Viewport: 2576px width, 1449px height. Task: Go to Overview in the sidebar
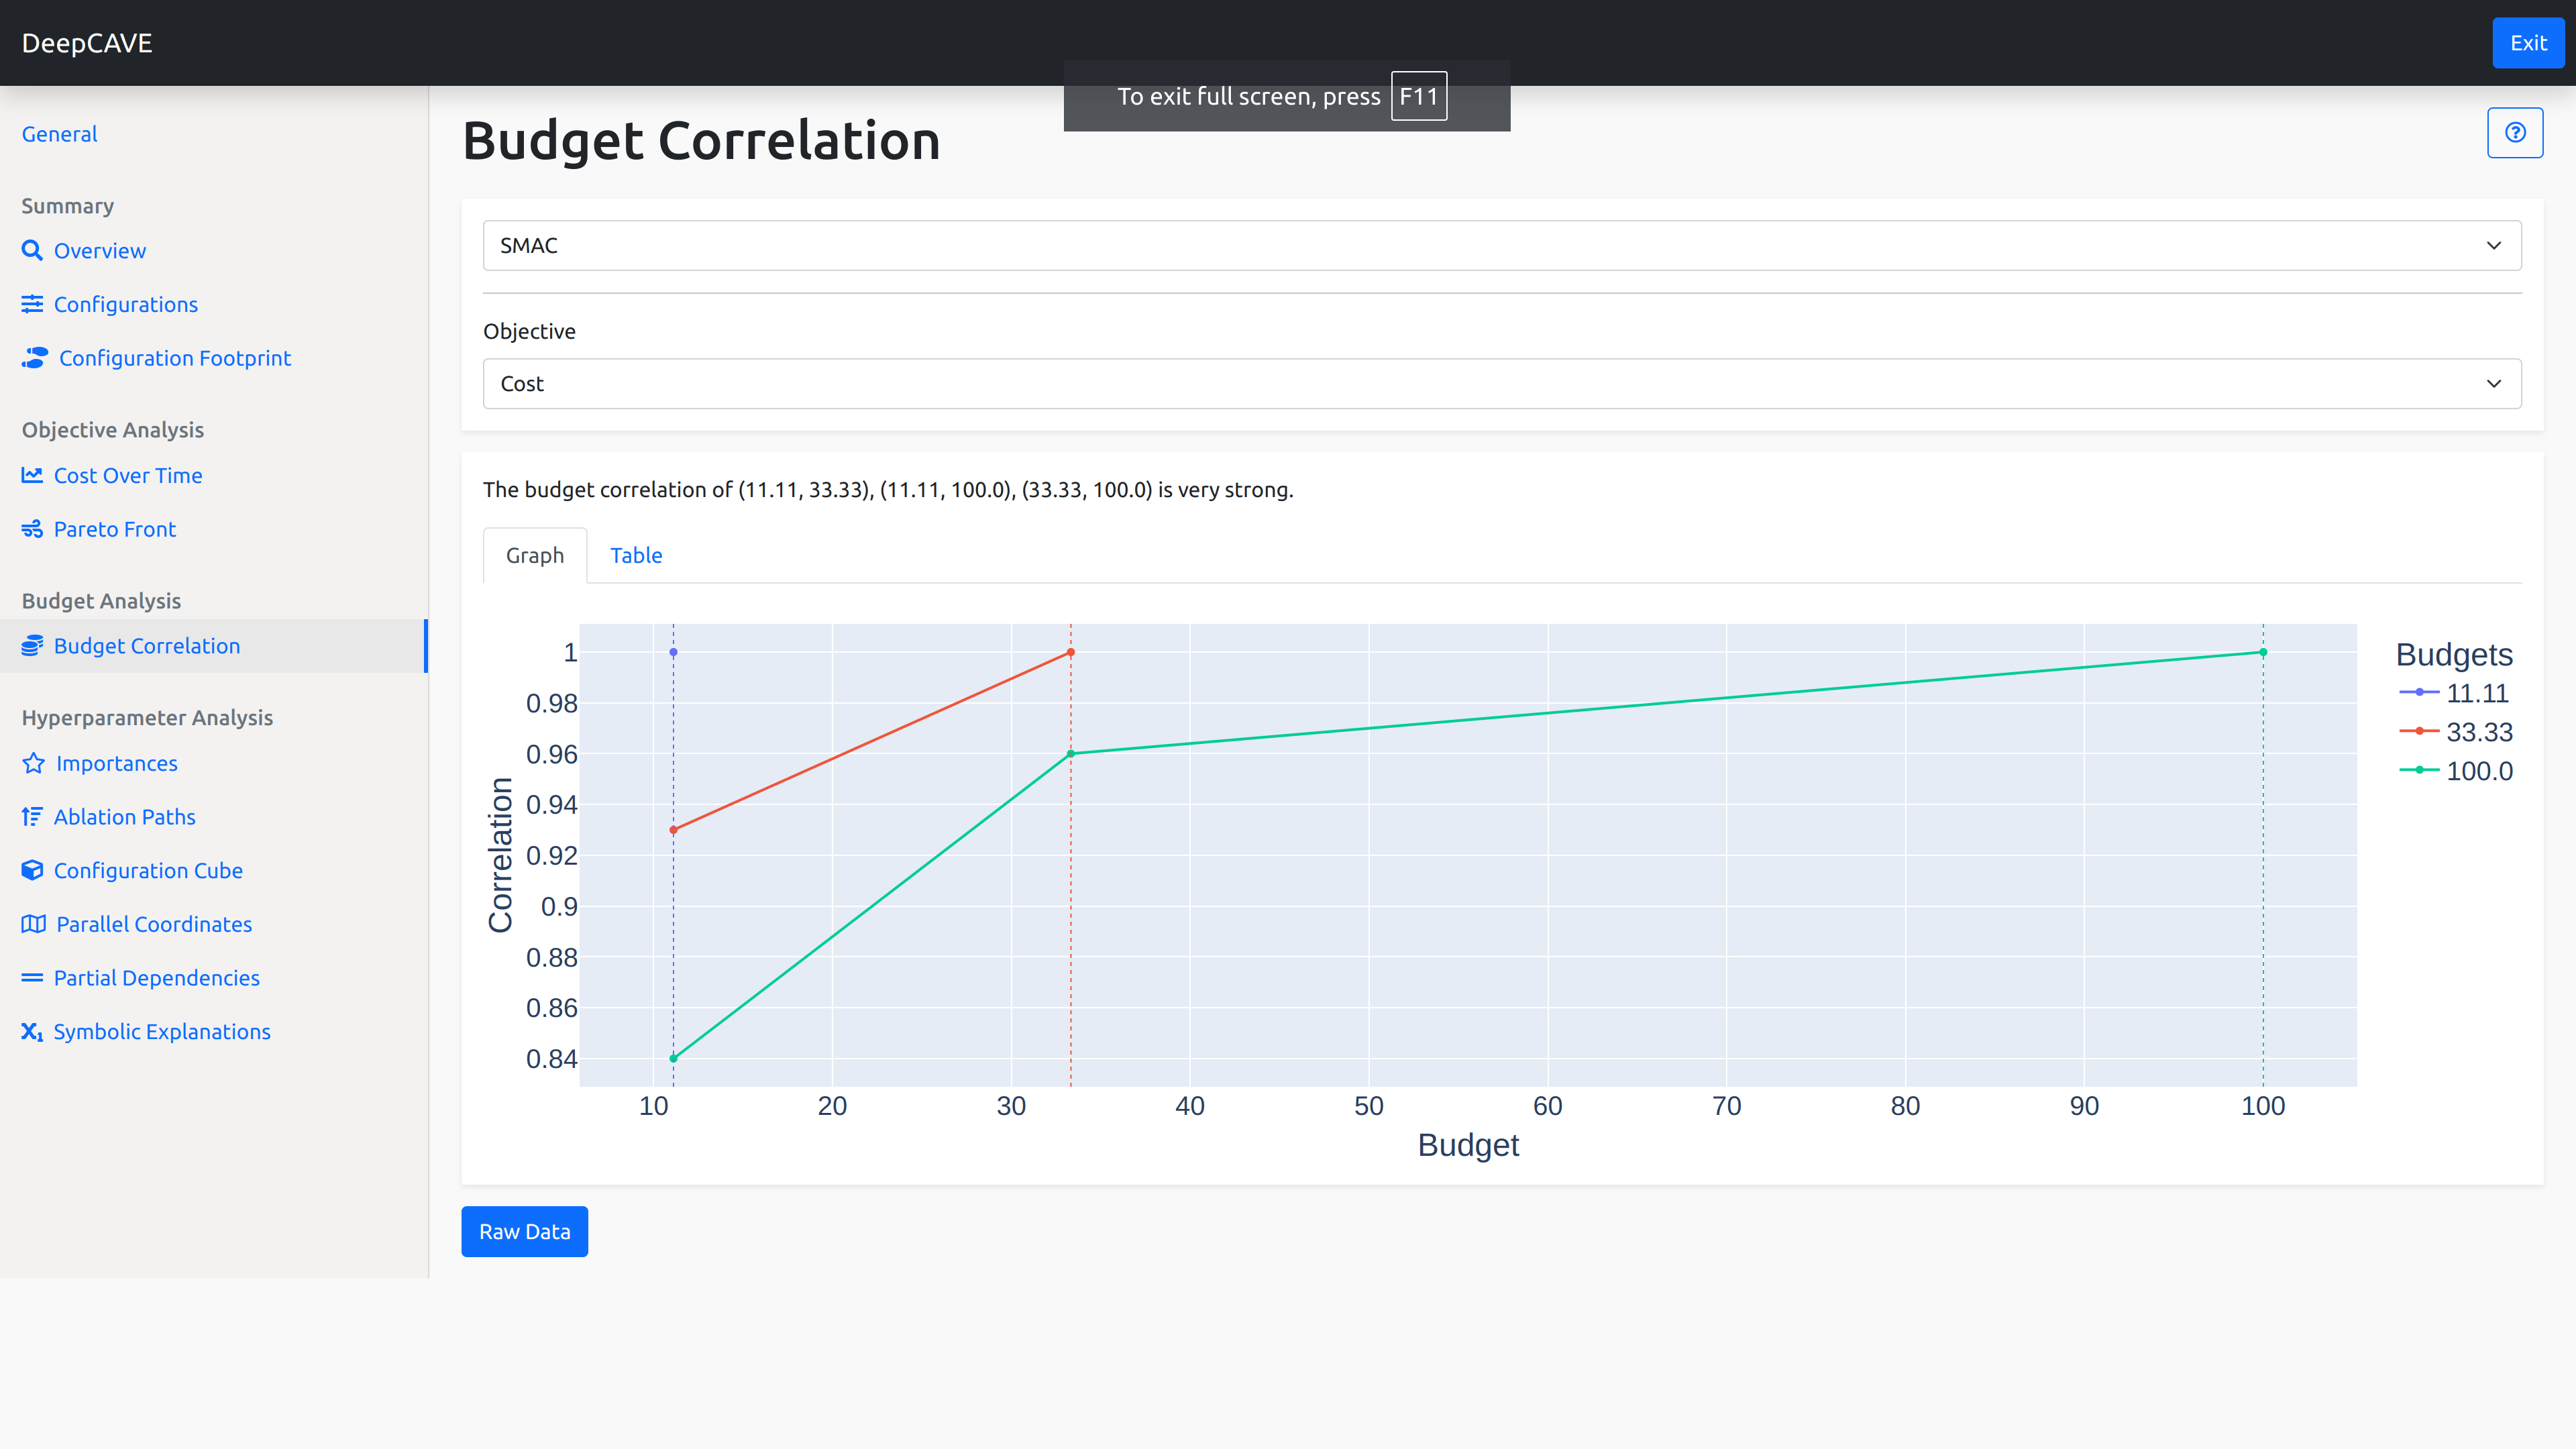[100, 251]
